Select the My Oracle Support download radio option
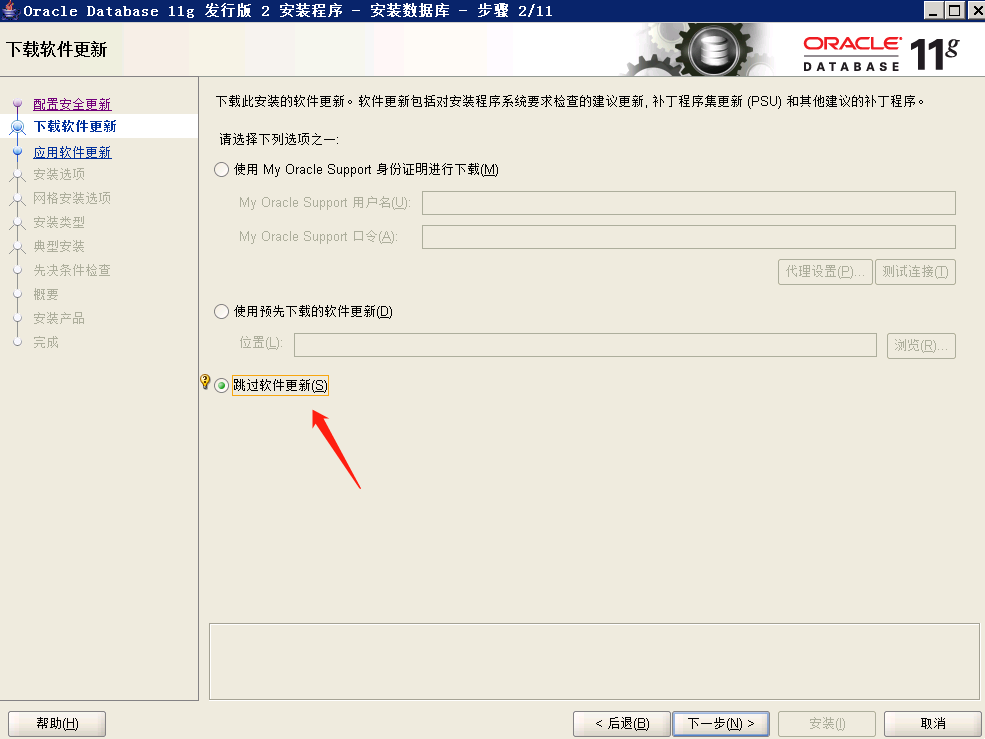Viewport: 985px width, 739px height. click(x=221, y=170)
